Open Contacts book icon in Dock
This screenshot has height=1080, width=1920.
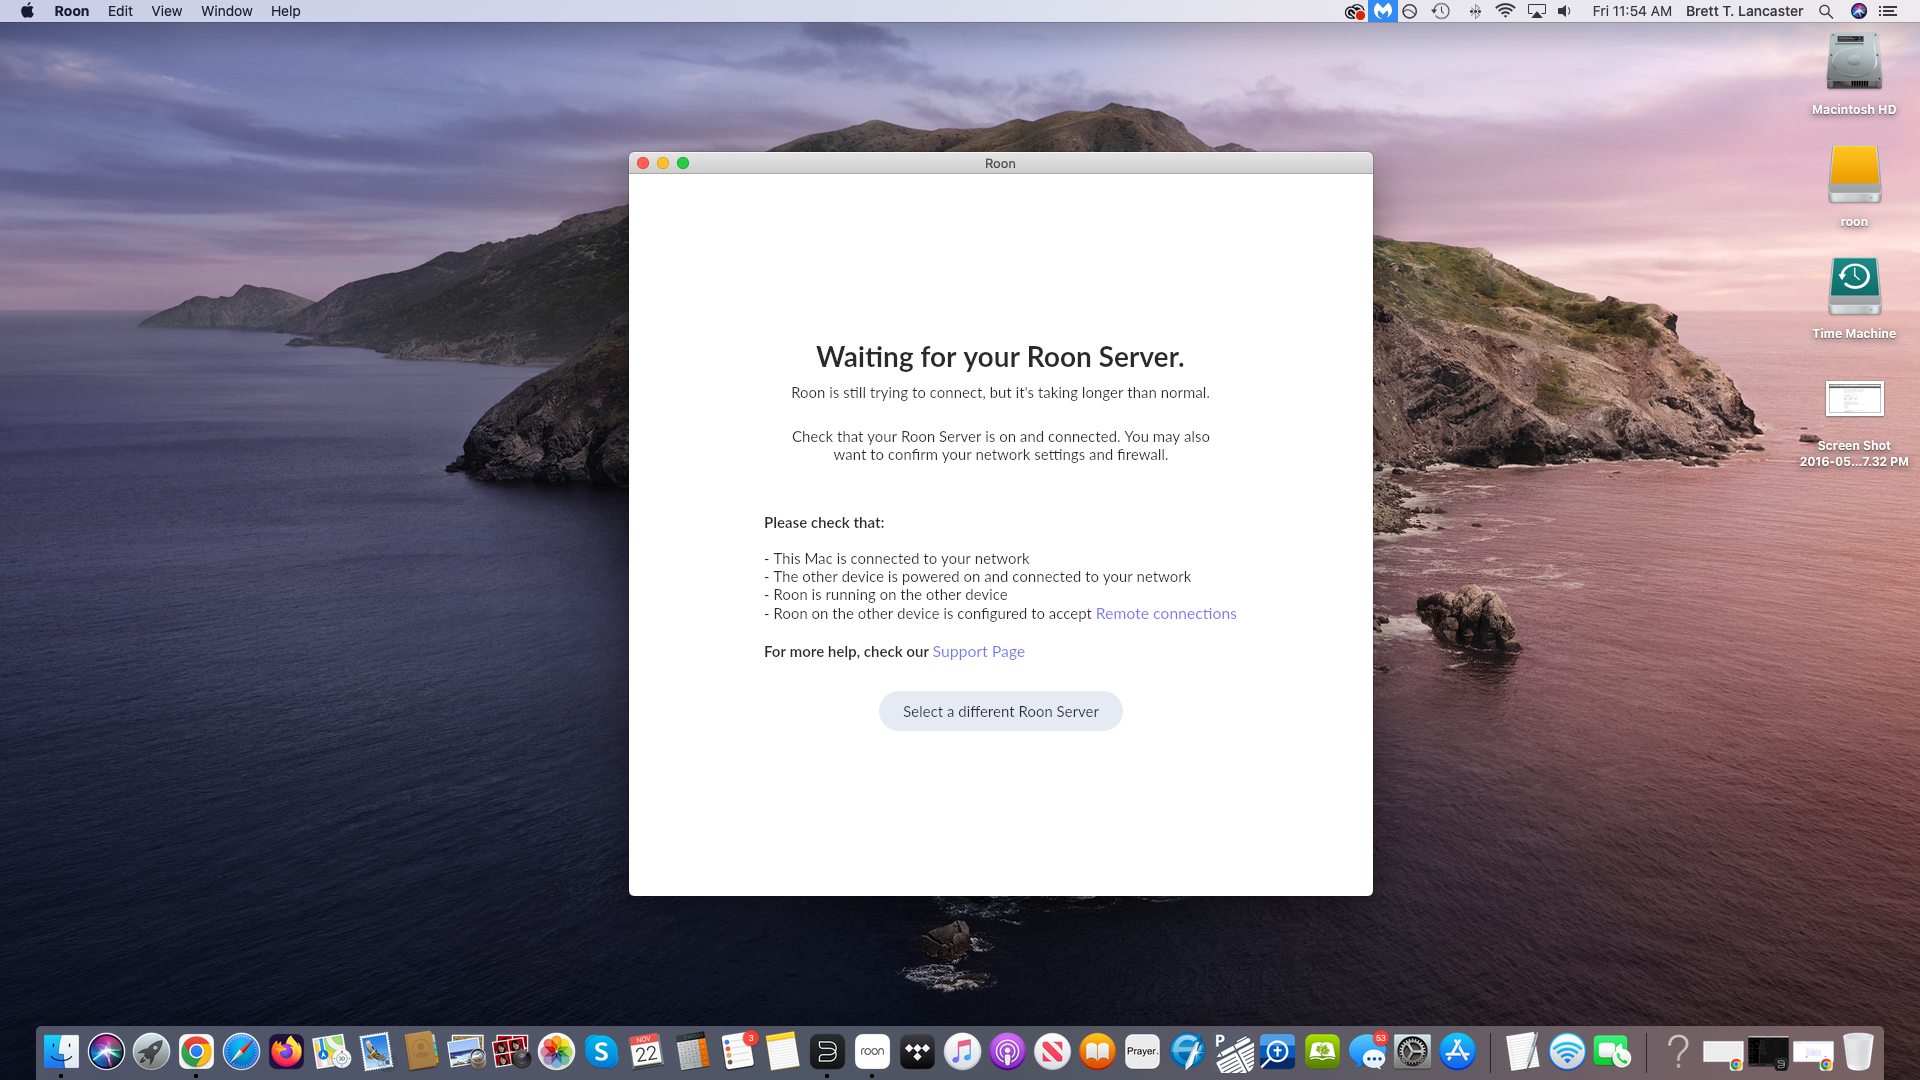click(x=421, y=1051)
